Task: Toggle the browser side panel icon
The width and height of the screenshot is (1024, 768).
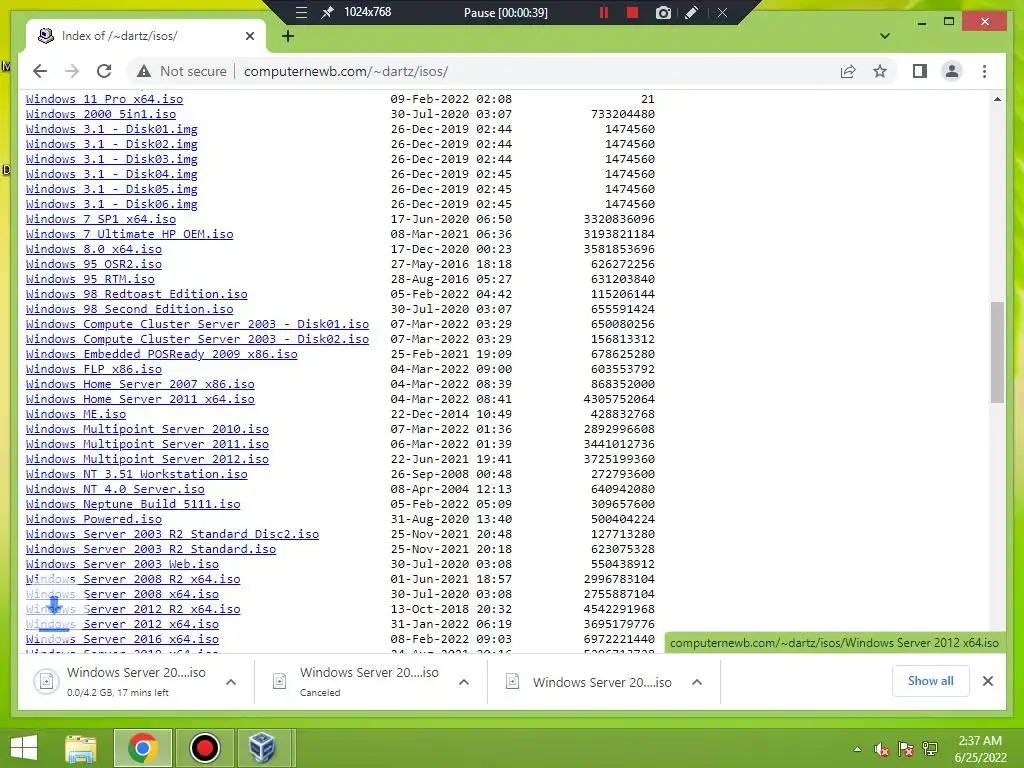Action: point(920,71)
